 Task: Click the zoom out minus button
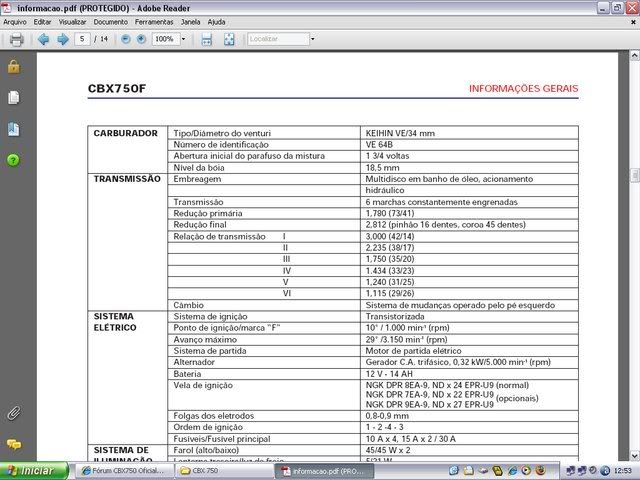(x=126, y=39)
